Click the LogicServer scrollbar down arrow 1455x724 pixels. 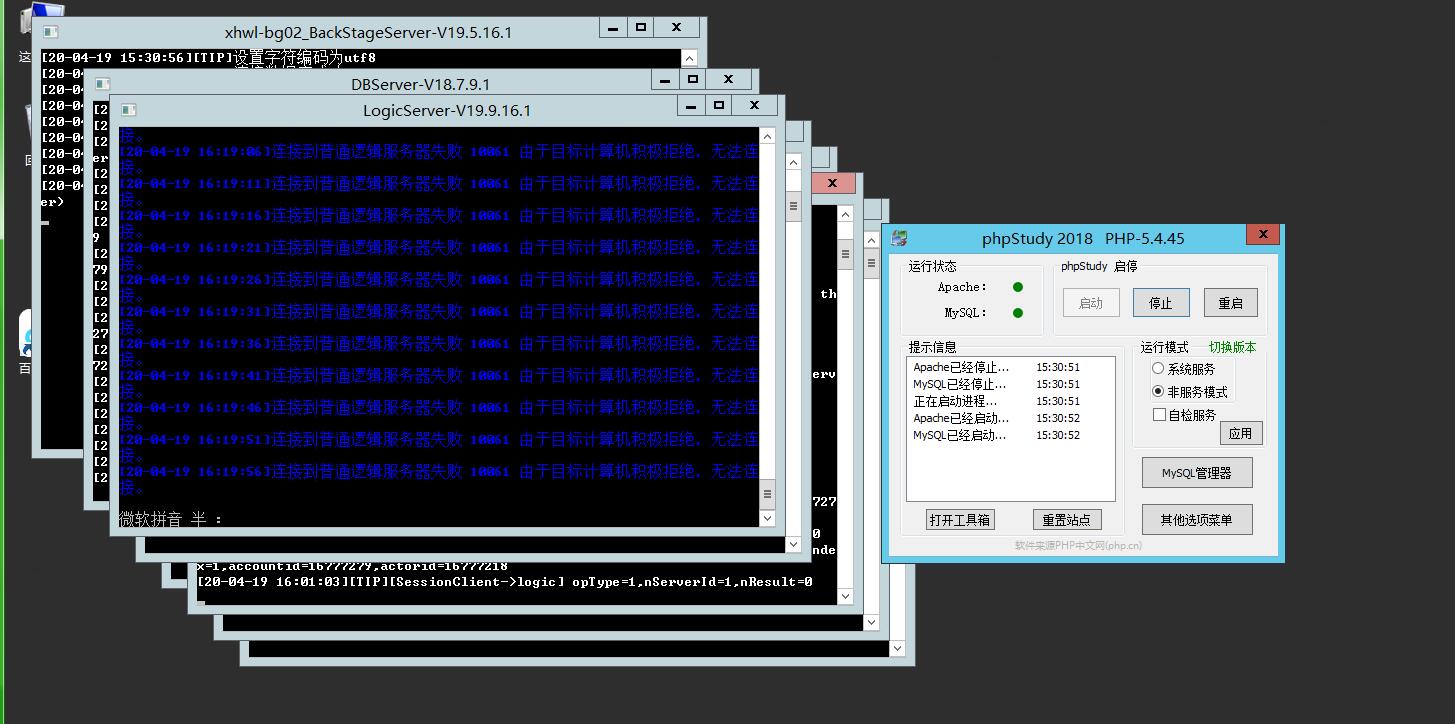click(x=767, y=518)
